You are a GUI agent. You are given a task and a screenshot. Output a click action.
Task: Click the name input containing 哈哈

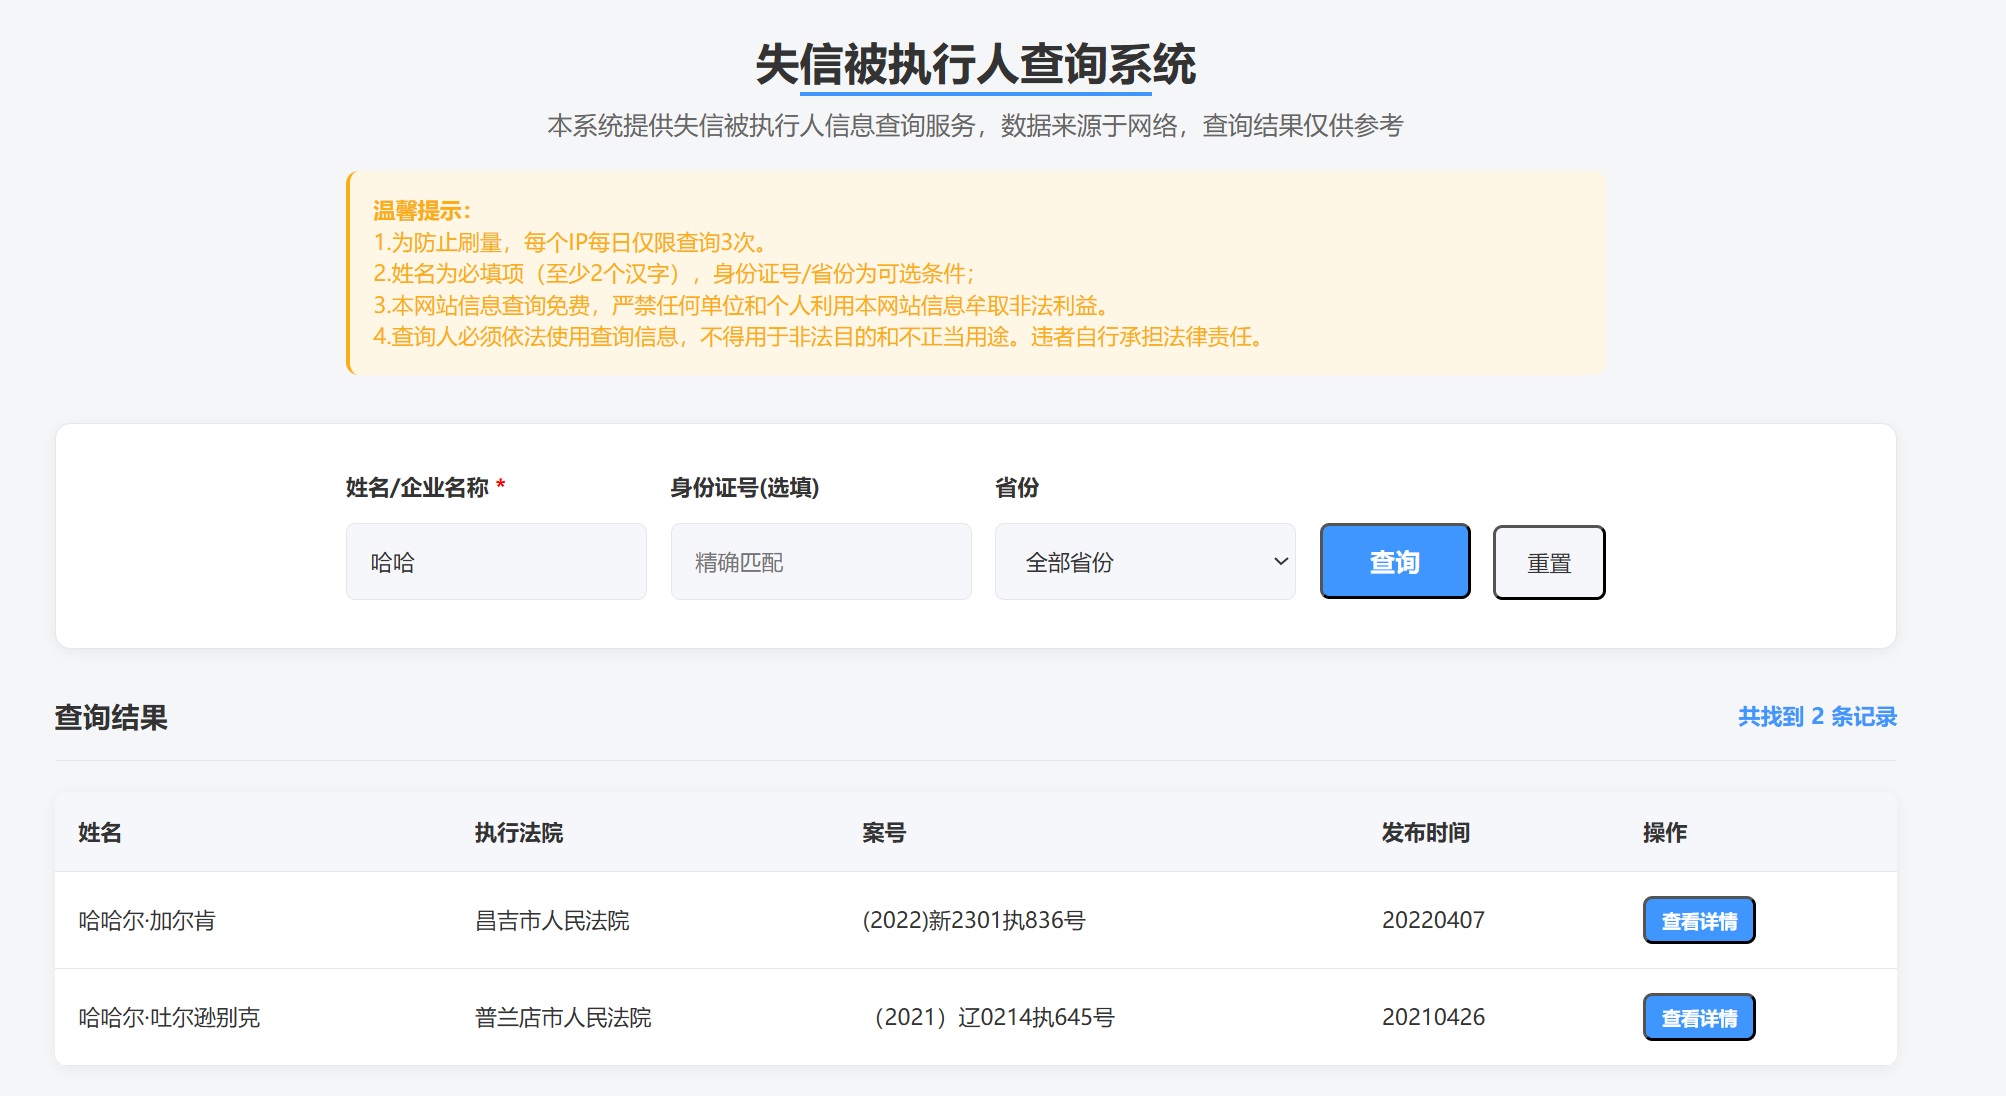[x=495, y=561]
